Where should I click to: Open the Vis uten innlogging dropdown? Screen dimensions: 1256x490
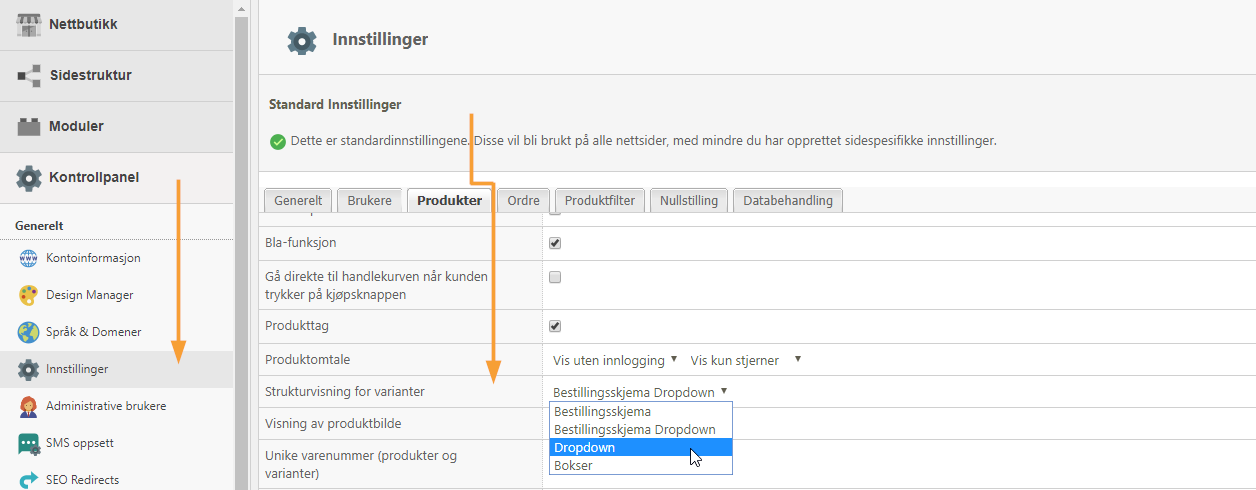click(616, 360)
